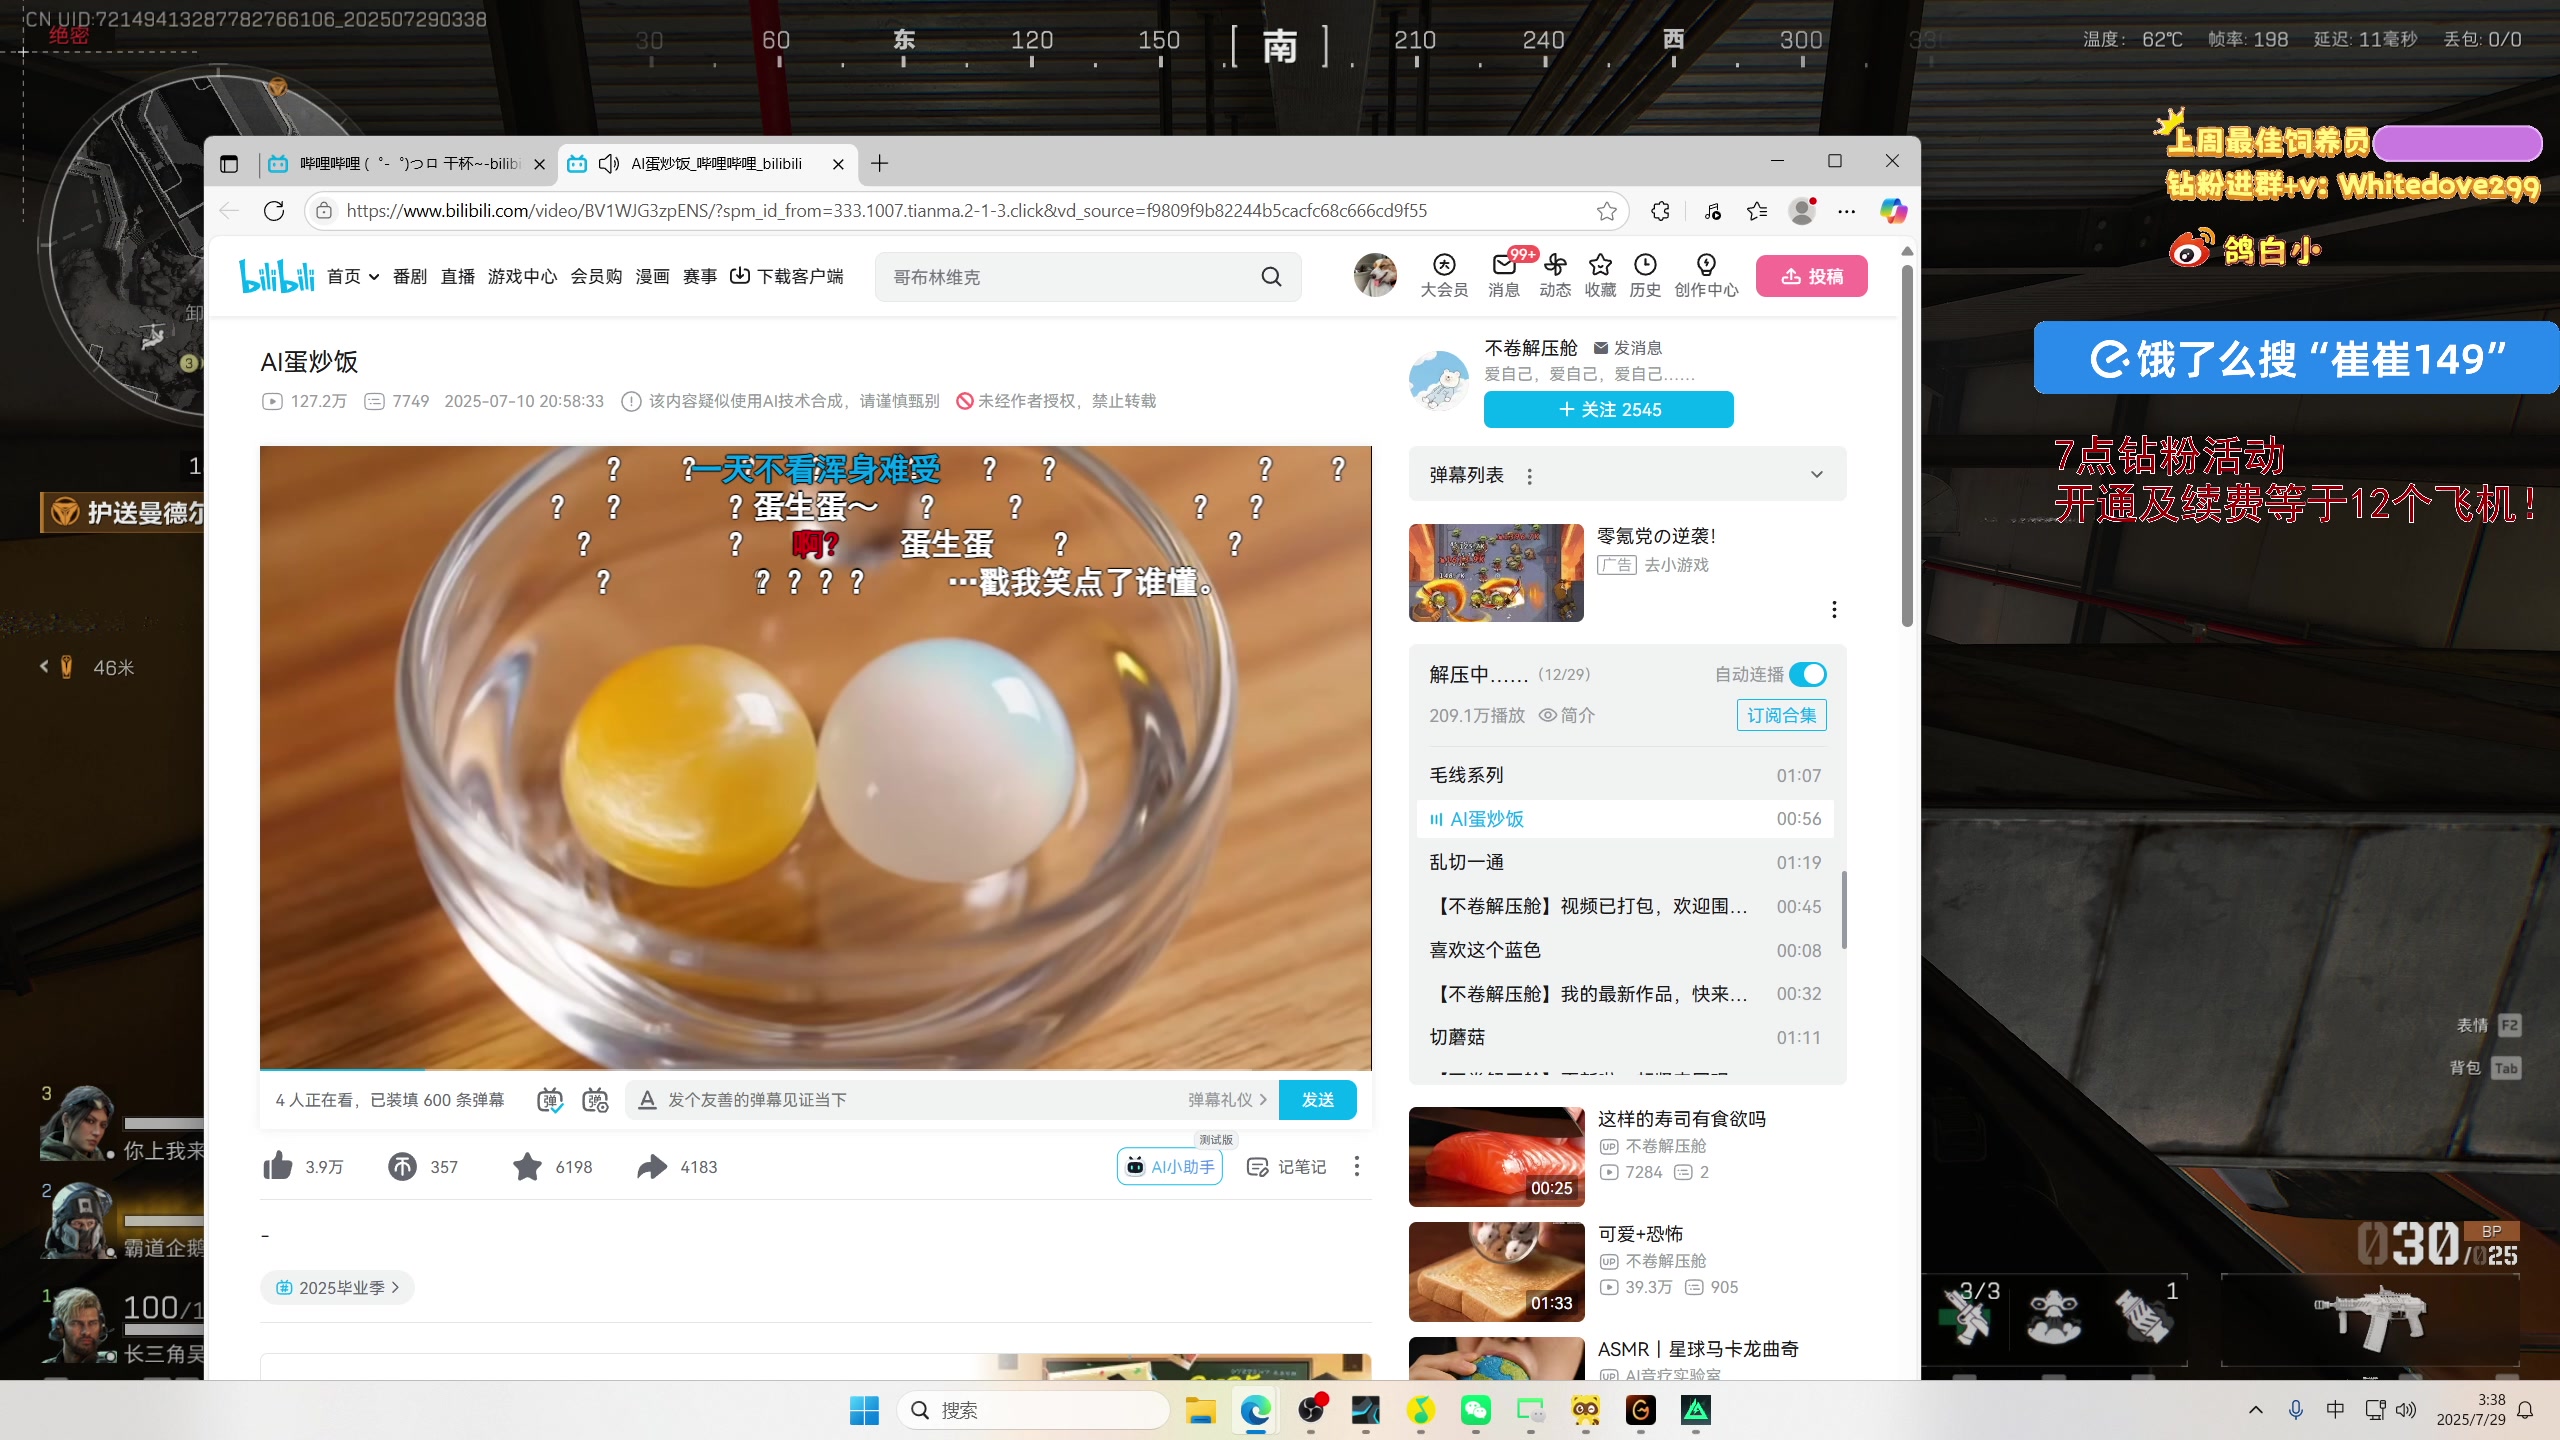Open the browser favorites list icon
The width and height of the screenshot is (2560, 1440).
click(x=1757, y=211)
